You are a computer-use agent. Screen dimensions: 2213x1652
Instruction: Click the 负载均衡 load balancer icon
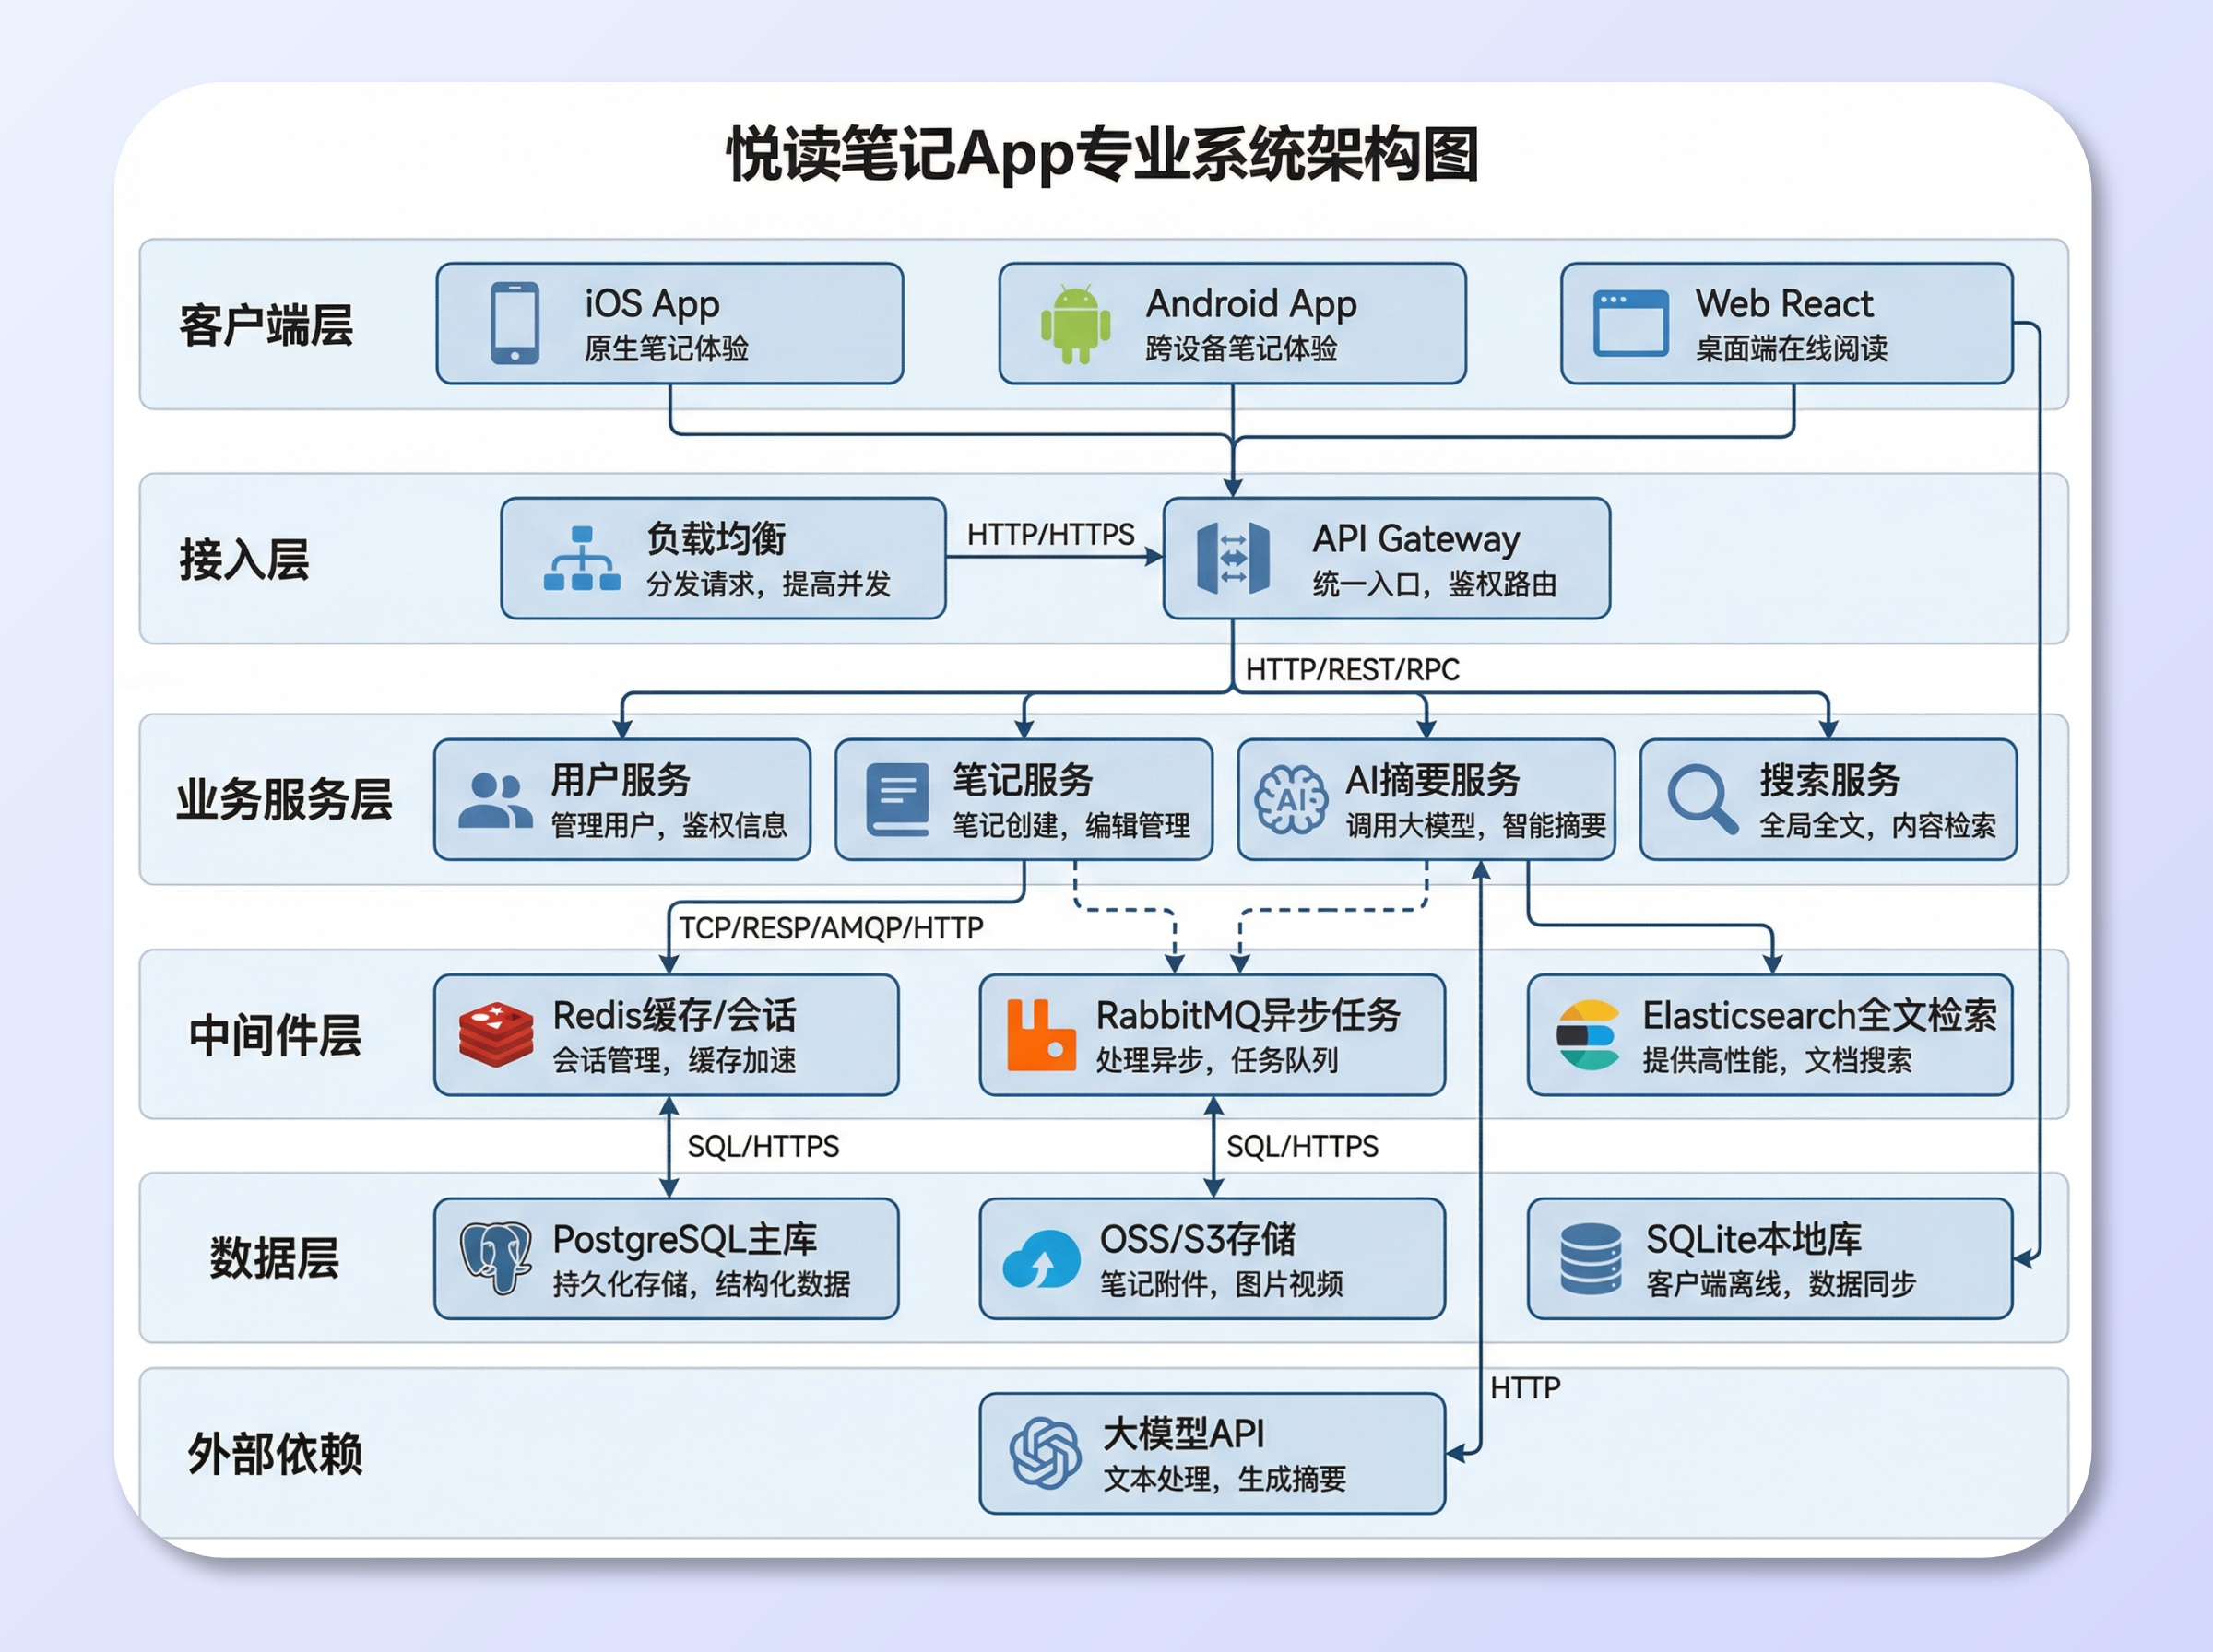tap(582, 558)
